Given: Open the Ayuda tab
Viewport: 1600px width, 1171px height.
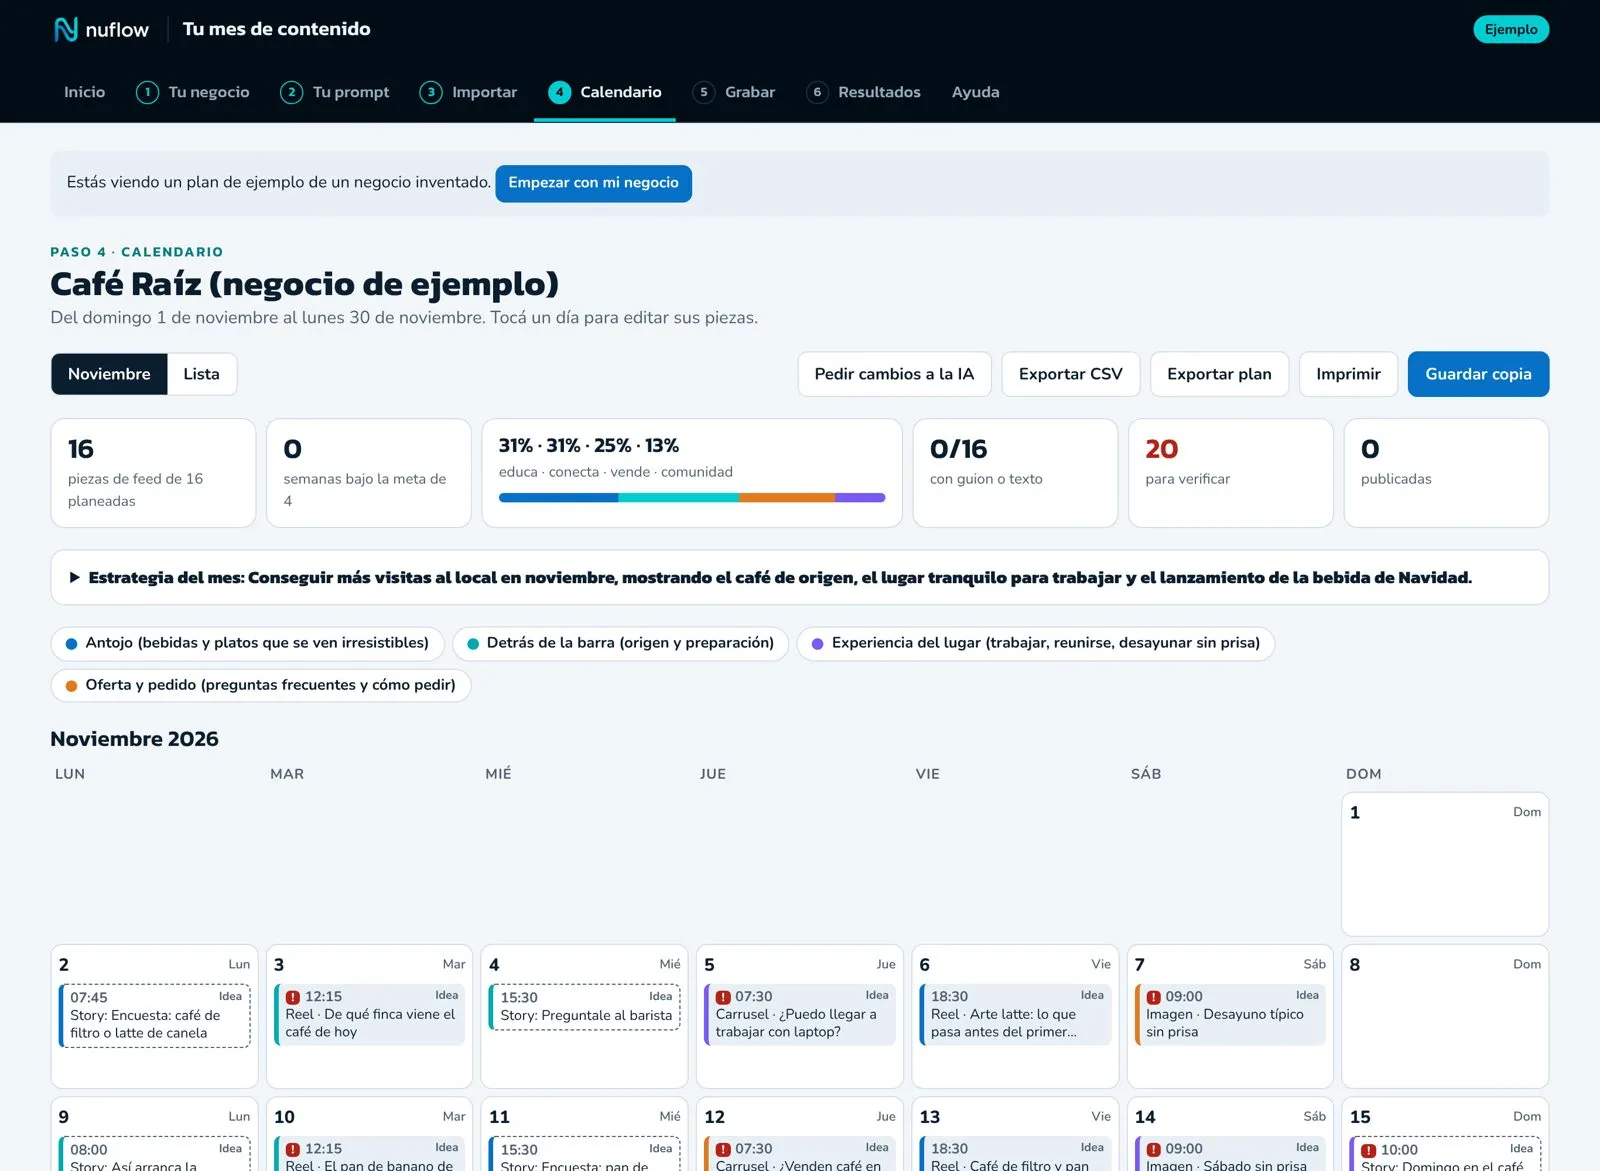Looking at the screenshot, I should pos(975,92).
